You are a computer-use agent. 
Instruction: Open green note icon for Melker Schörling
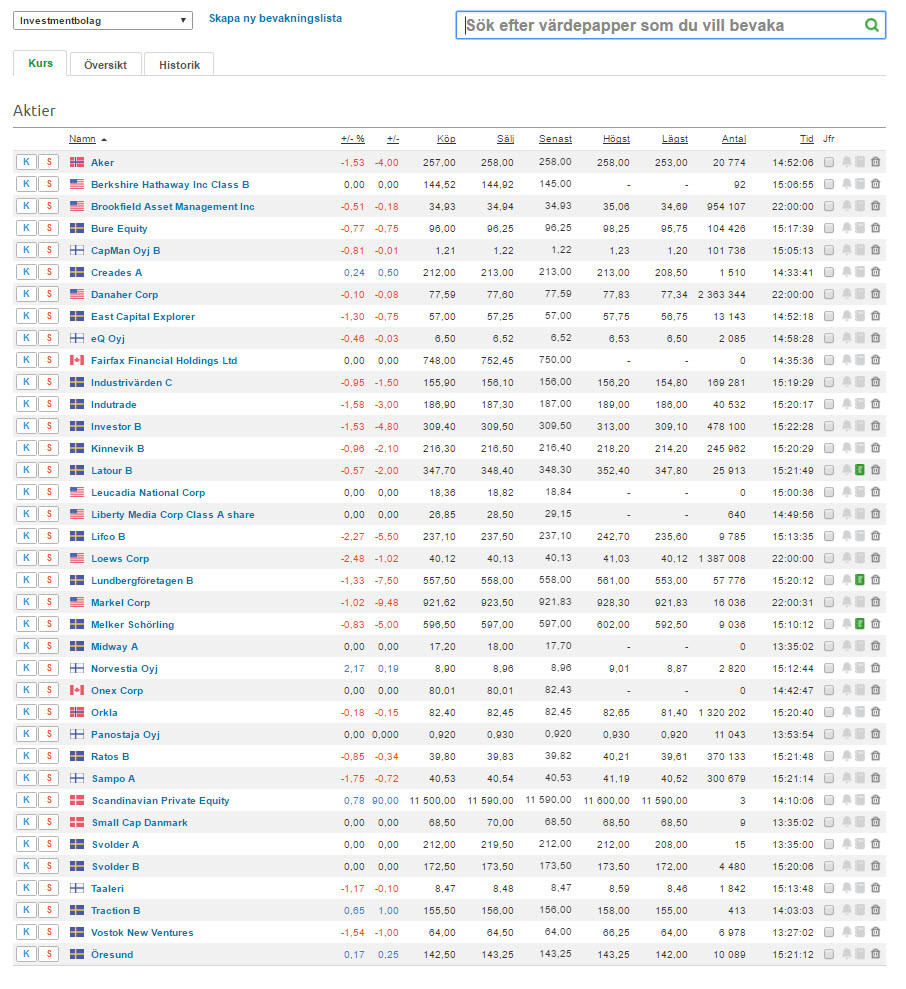pyautogui.click(x=860, y=624)
